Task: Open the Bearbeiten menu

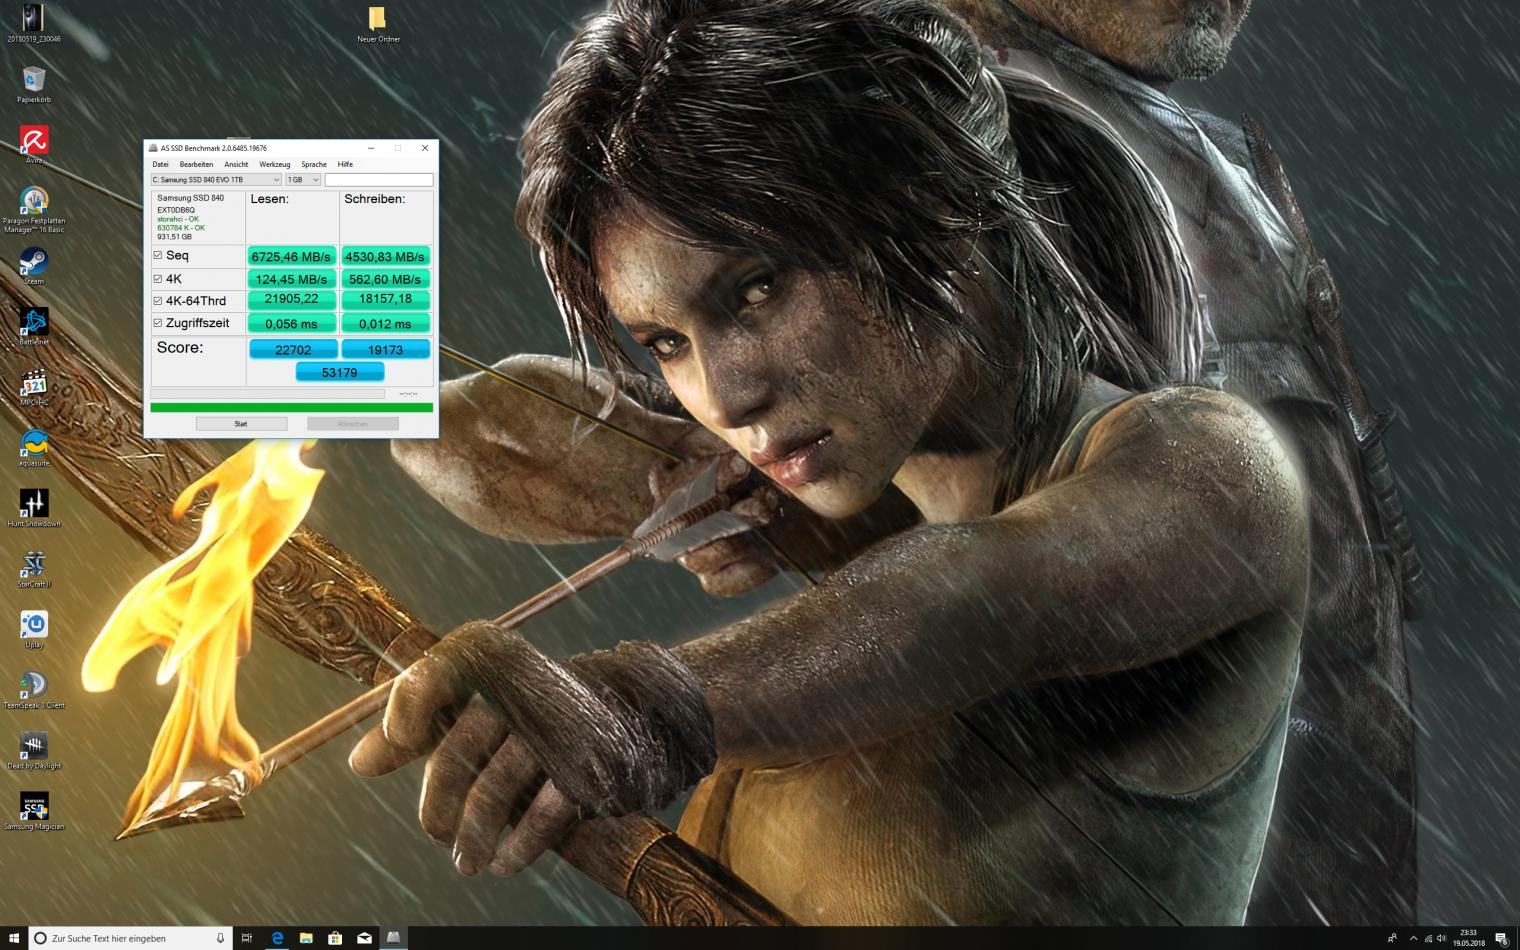Action: [x=196, y=164]
